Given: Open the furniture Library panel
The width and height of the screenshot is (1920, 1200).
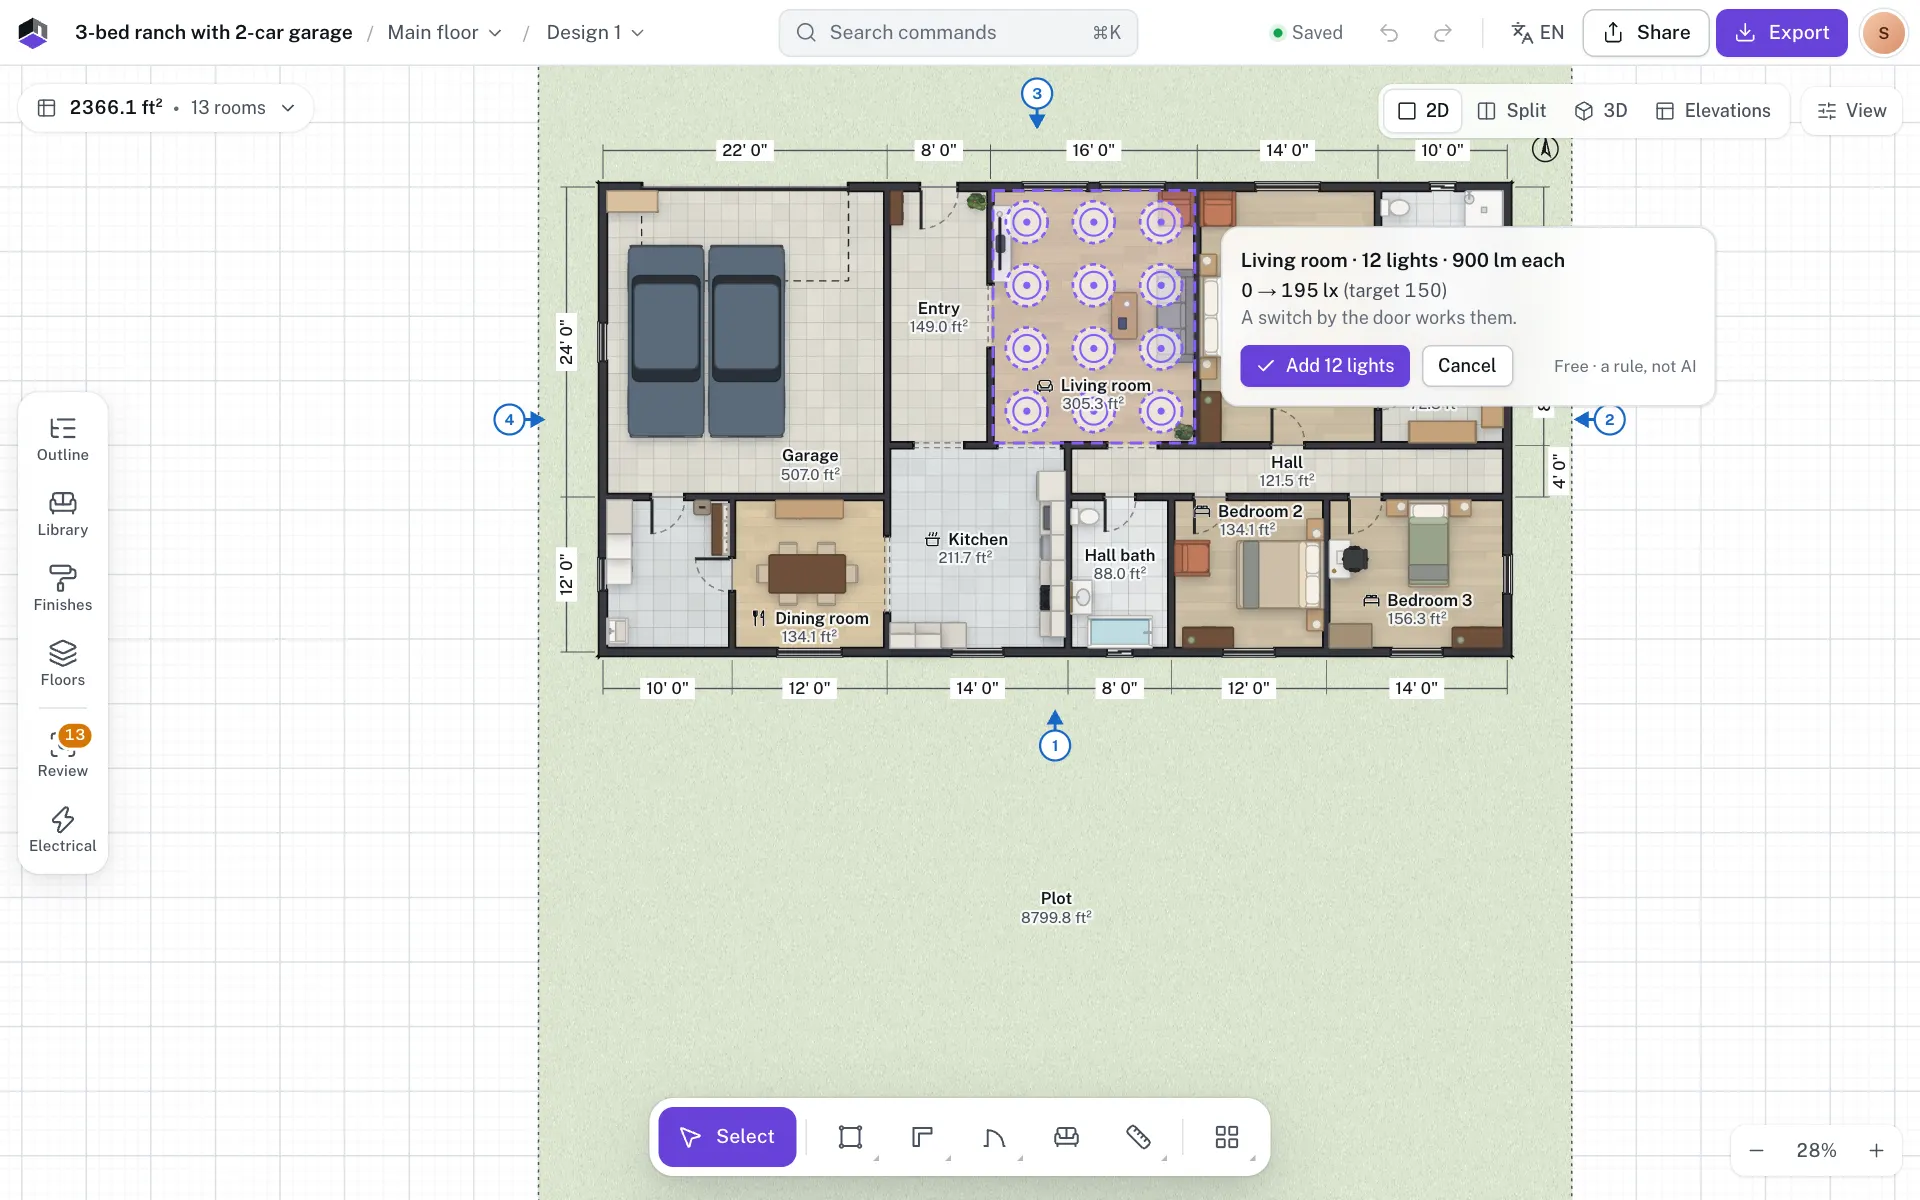Looking at the screenshot, I should (62, 515).
